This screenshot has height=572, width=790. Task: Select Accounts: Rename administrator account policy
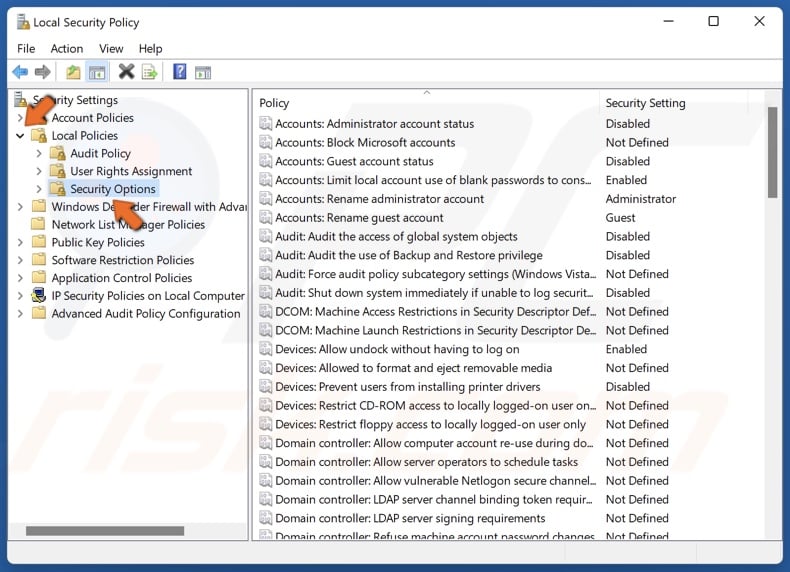pyautogui.click(x=379, y=199)
